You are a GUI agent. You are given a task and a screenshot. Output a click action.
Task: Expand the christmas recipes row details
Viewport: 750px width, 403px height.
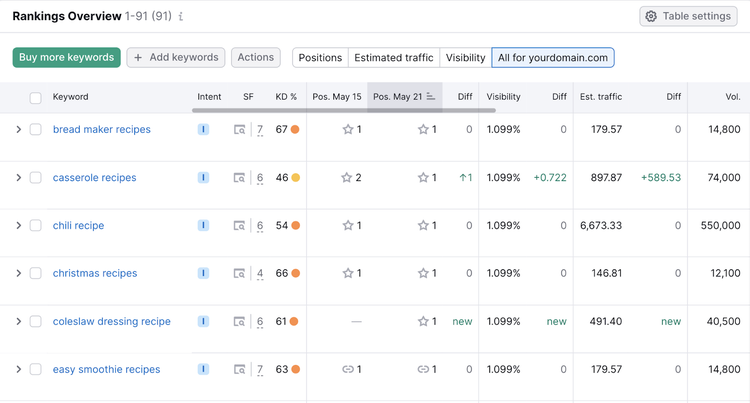[18, 273]
